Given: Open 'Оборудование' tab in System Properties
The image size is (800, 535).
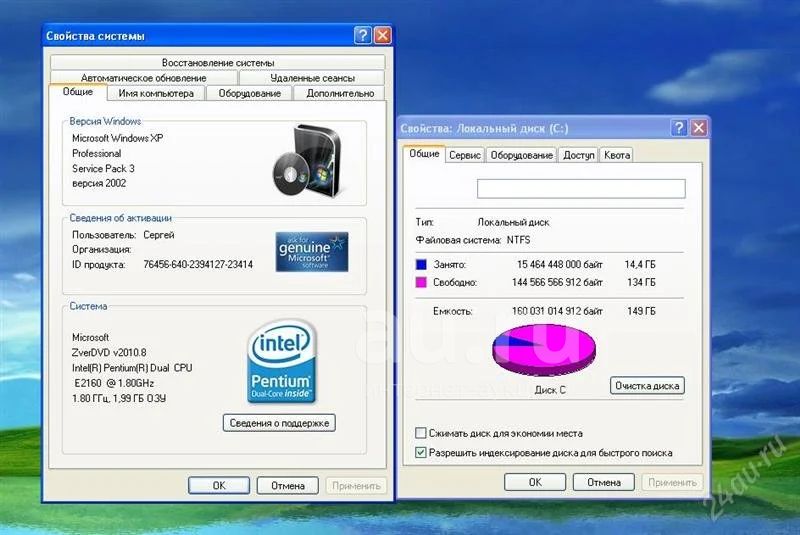Looking at the screenshot, I should [249, 93].
